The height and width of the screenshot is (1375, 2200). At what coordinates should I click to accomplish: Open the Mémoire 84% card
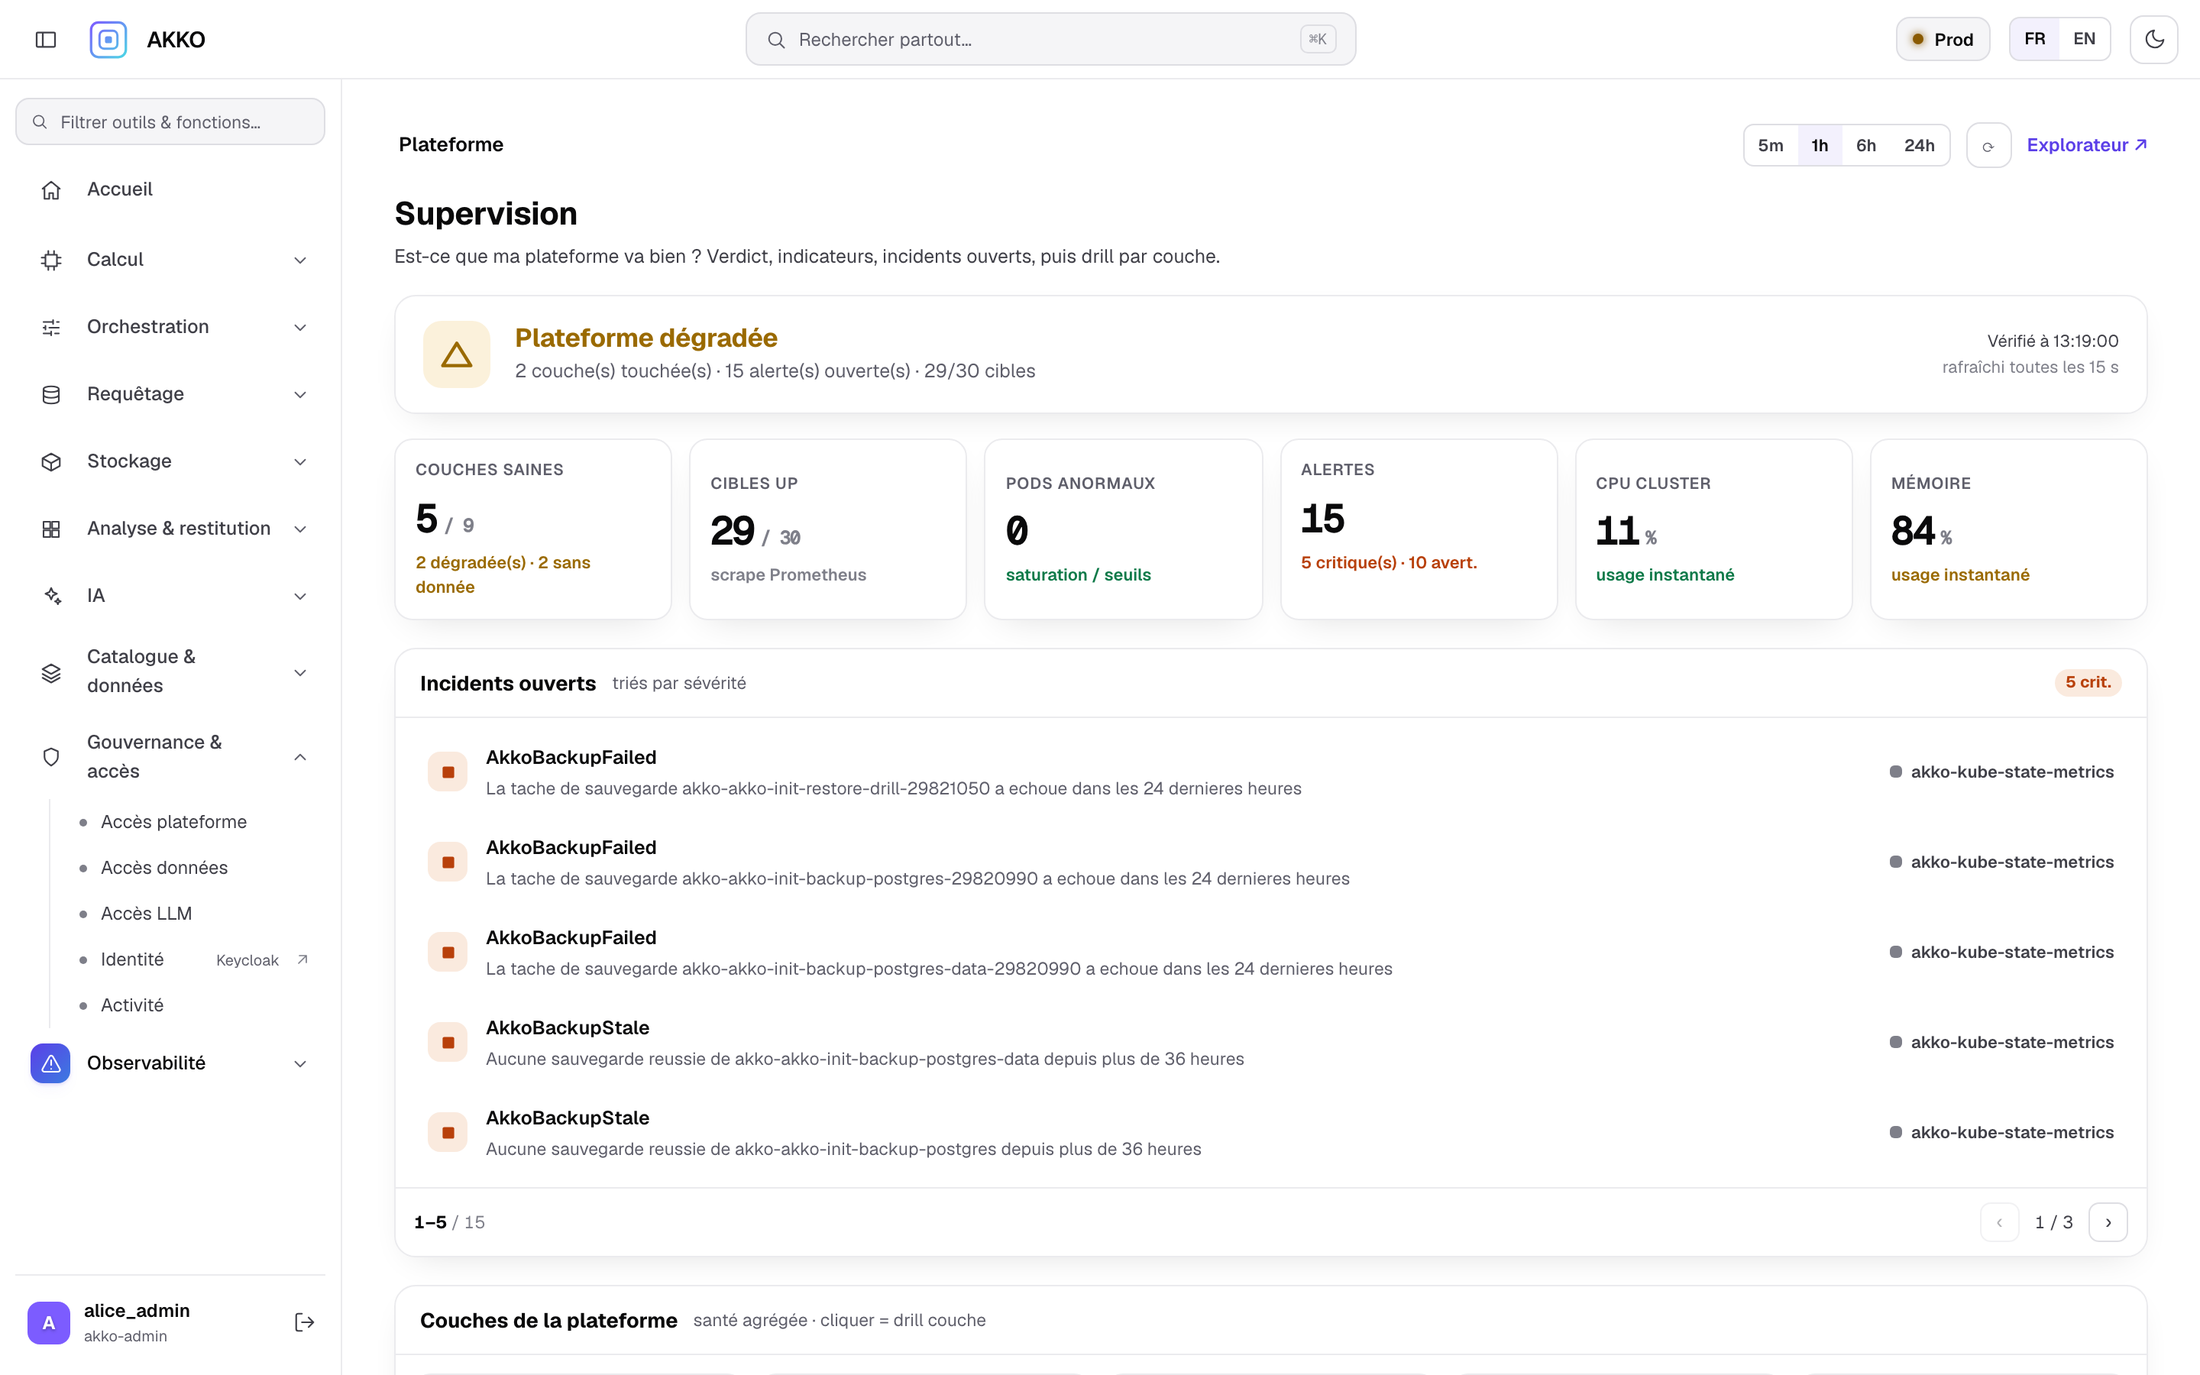tap(2009, 529)
